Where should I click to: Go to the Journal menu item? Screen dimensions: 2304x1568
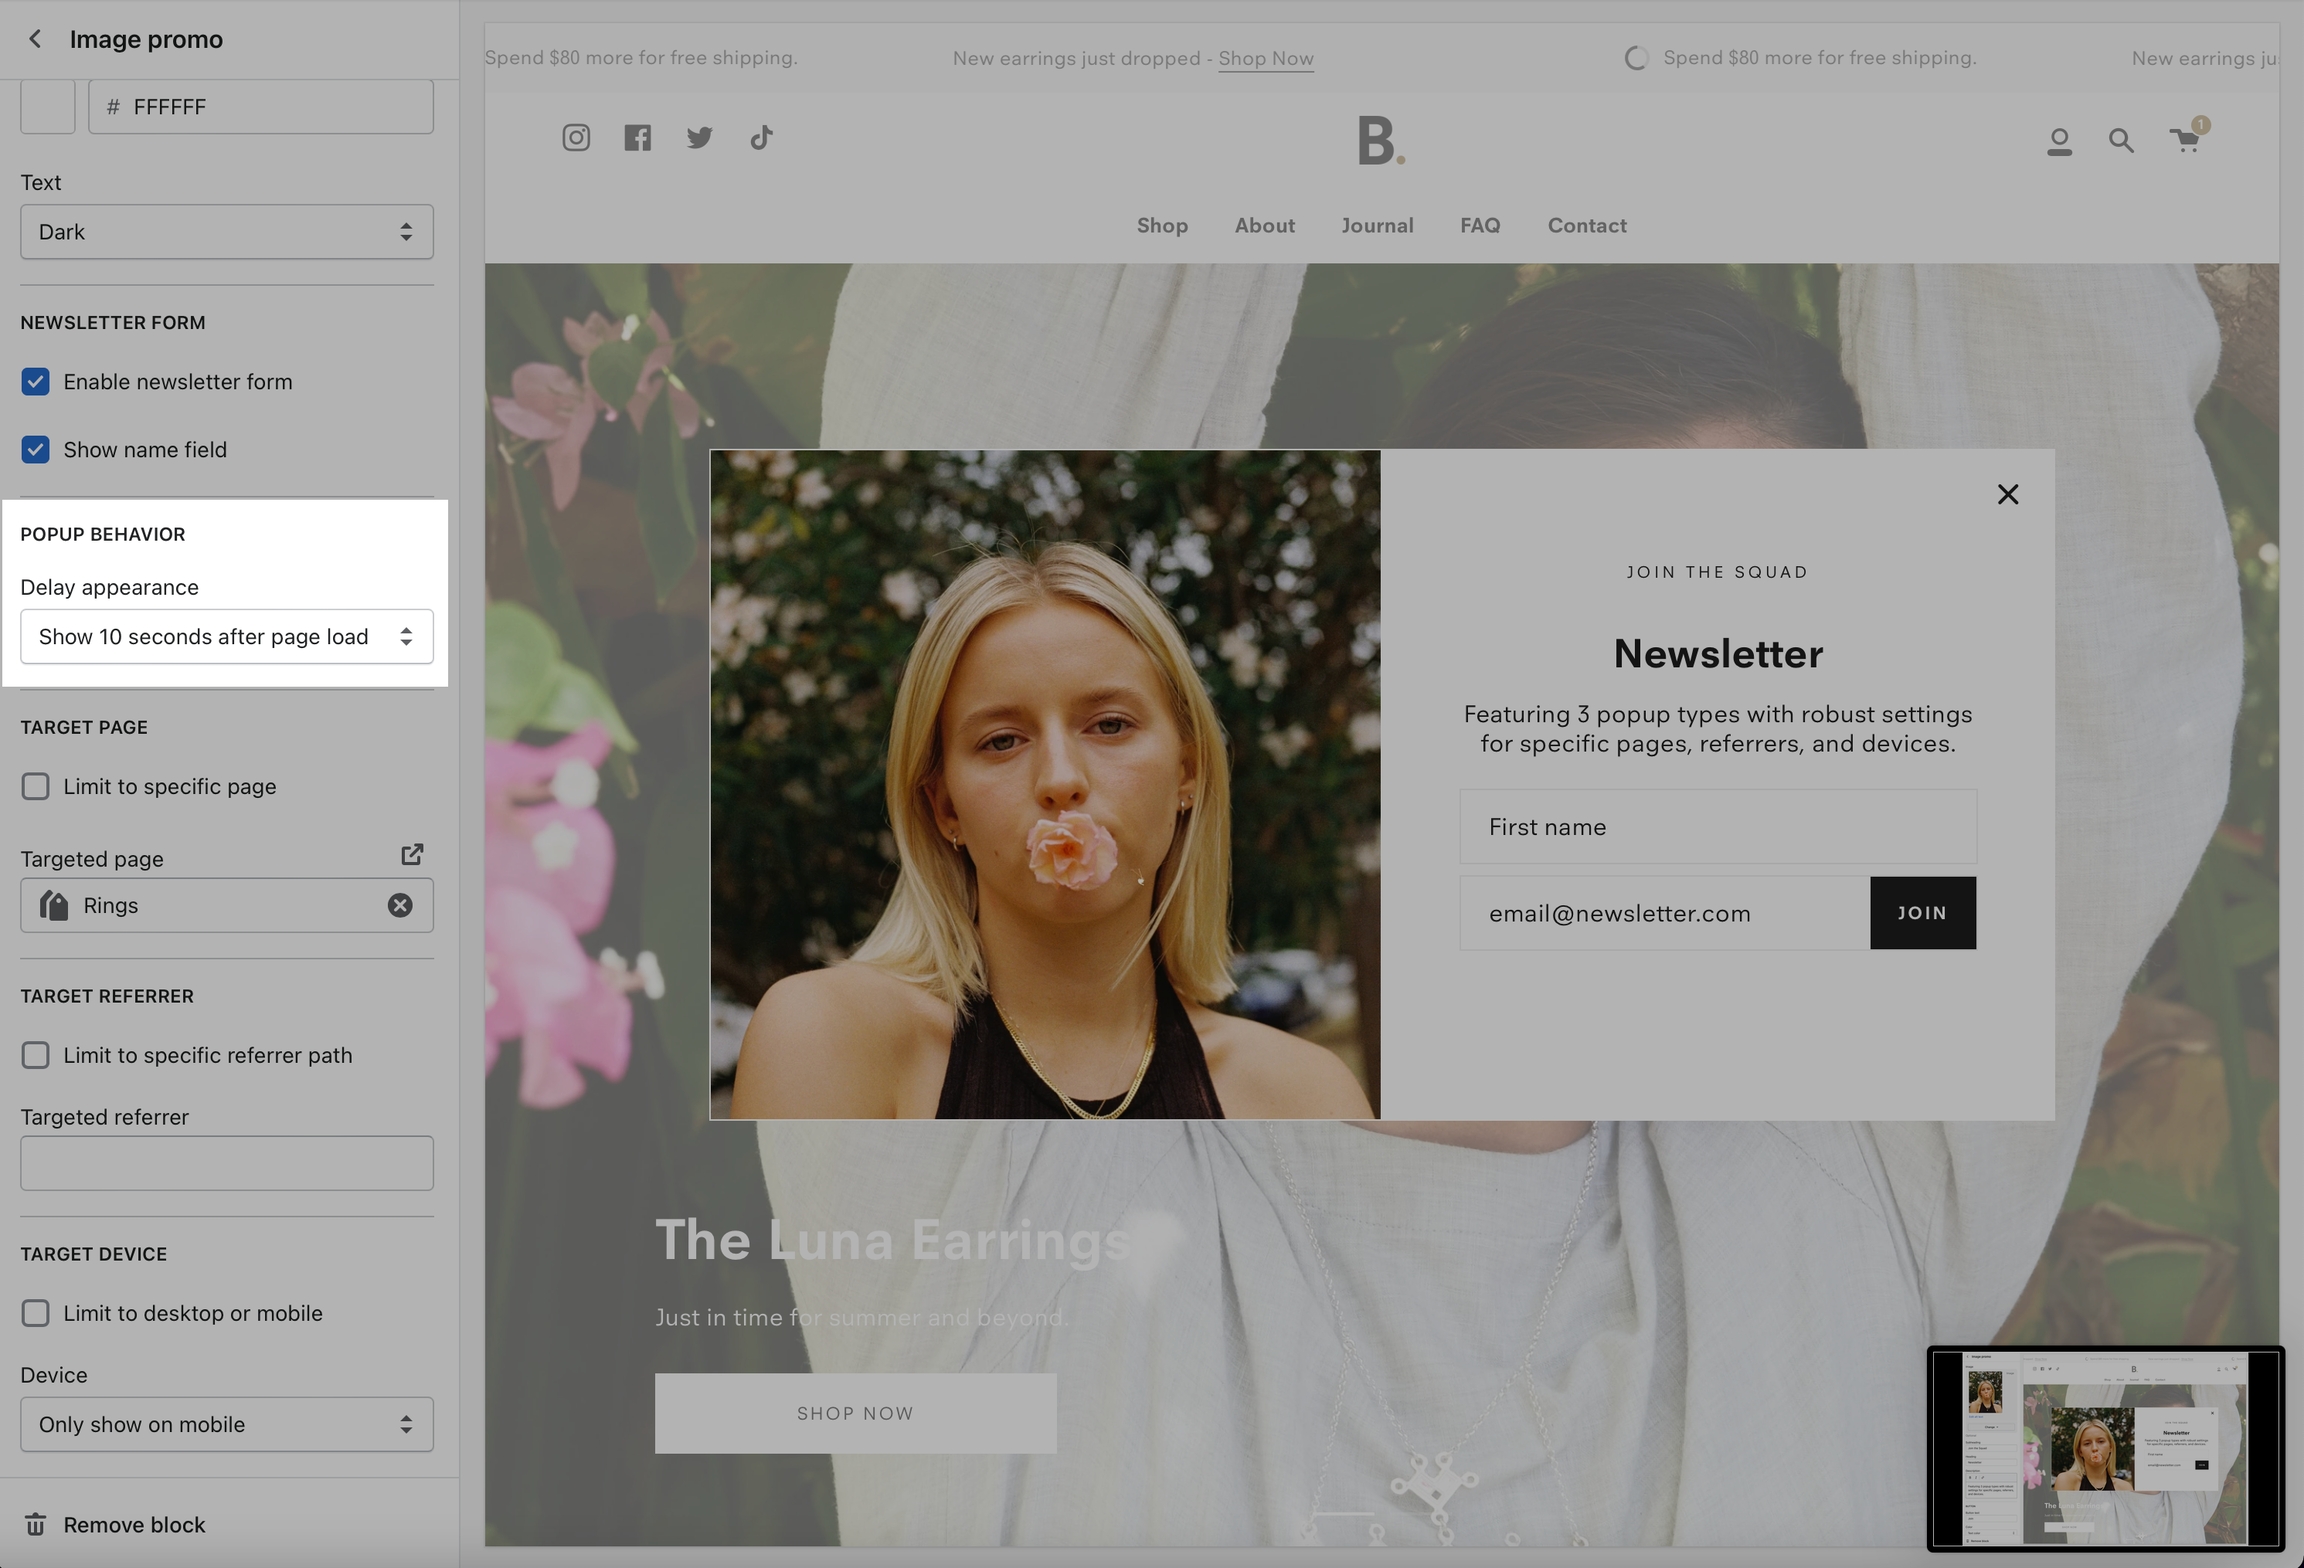coord(1377,226)
